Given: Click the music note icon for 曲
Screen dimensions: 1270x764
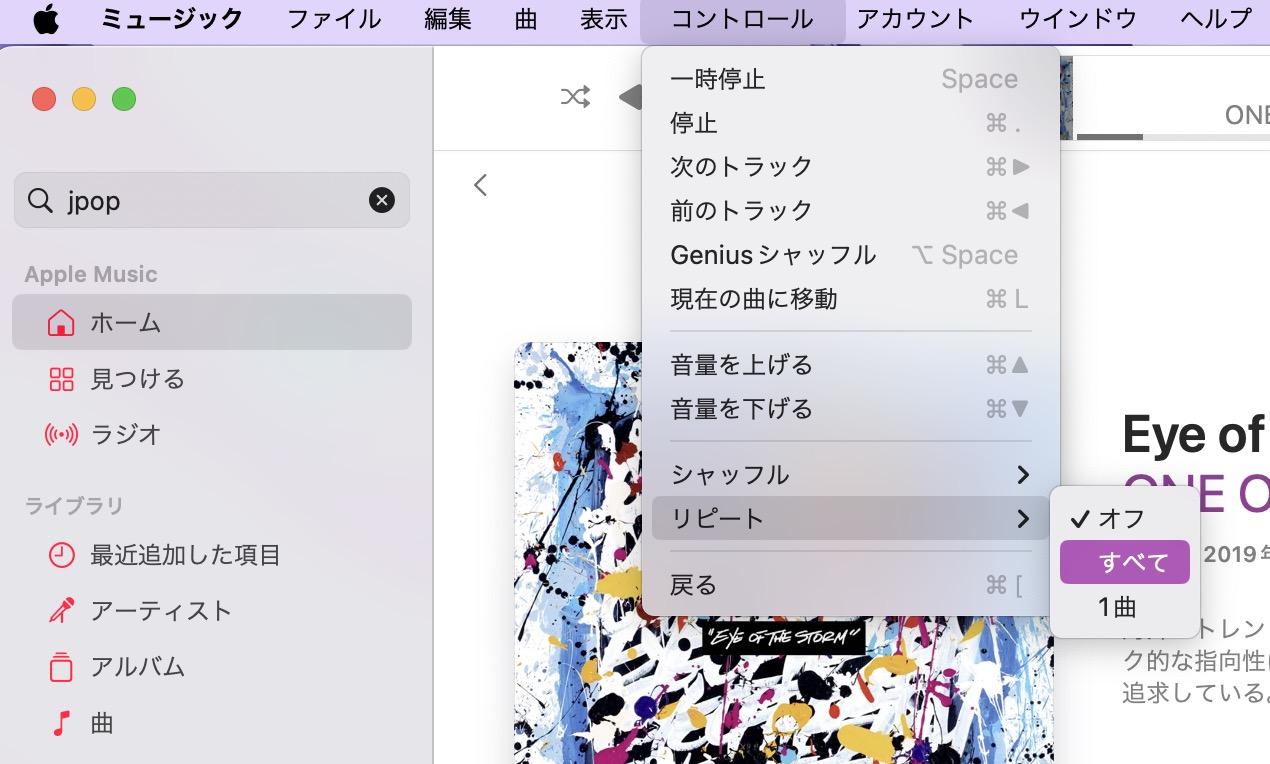Looking at the screenshot, I should click(61, 723).
